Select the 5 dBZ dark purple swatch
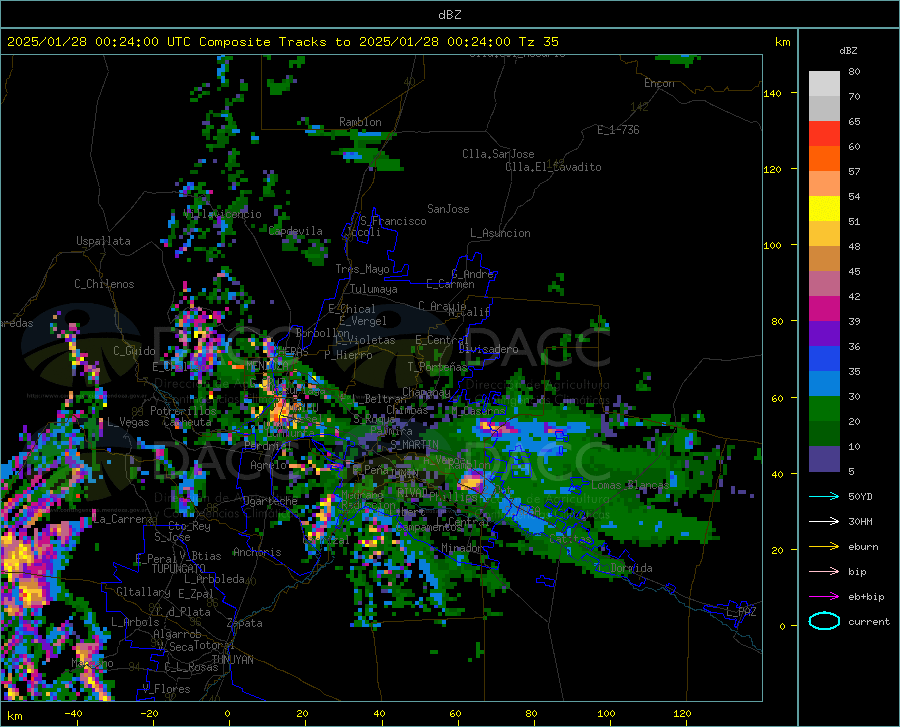 [x=824, y=458]
